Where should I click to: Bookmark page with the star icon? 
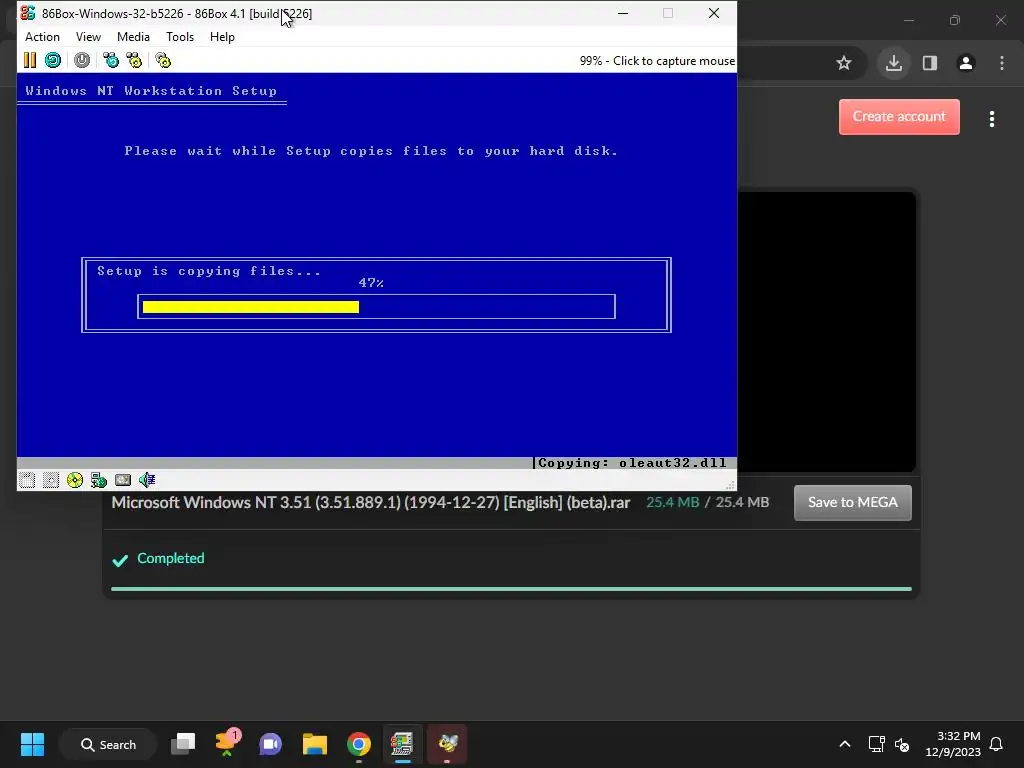(844, 63)
